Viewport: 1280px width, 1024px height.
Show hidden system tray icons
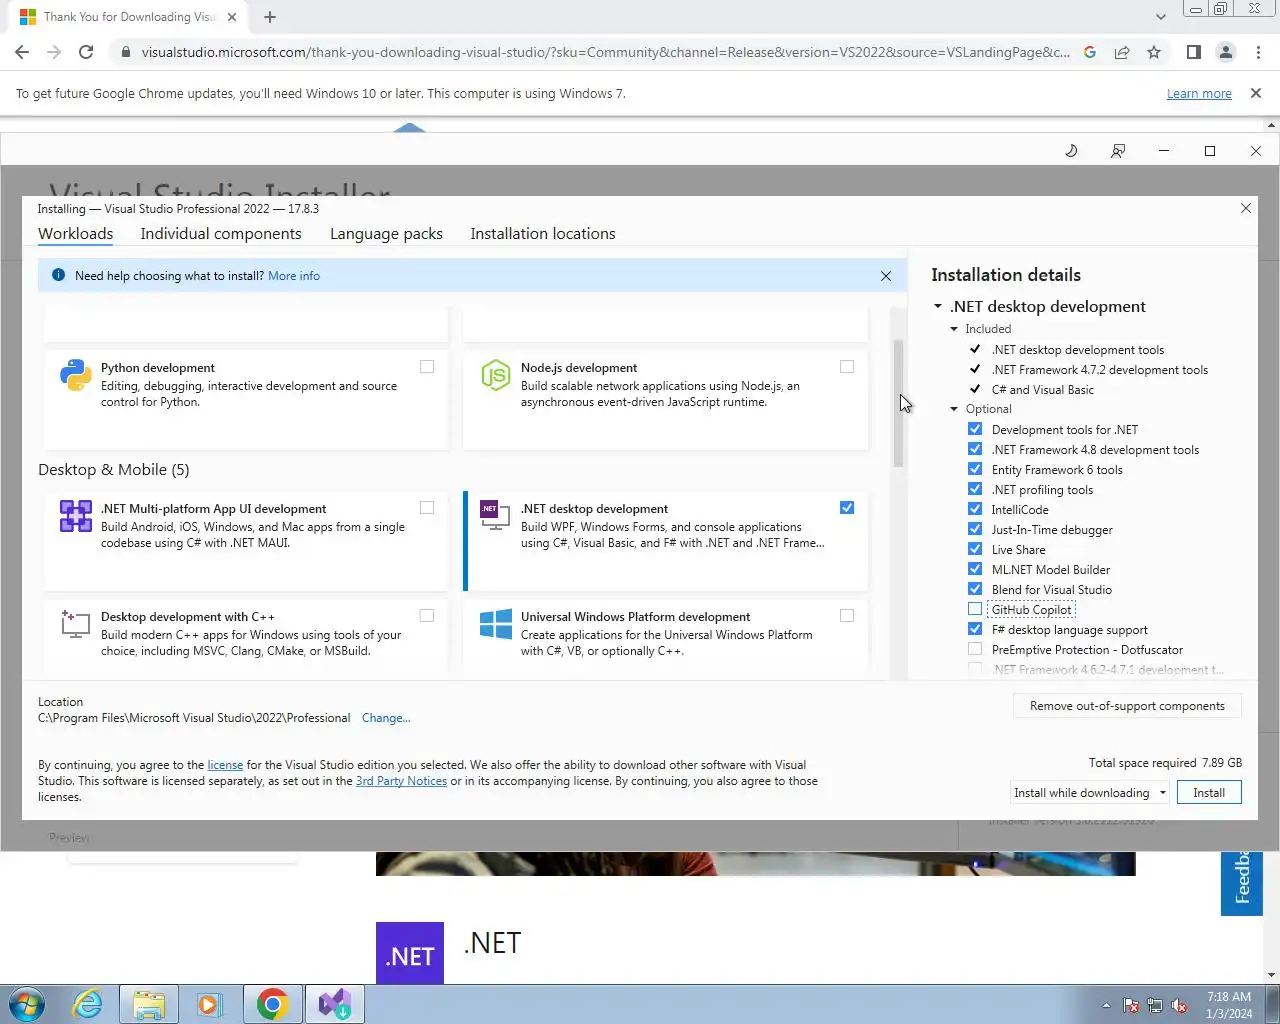tap(1106, 1006)
